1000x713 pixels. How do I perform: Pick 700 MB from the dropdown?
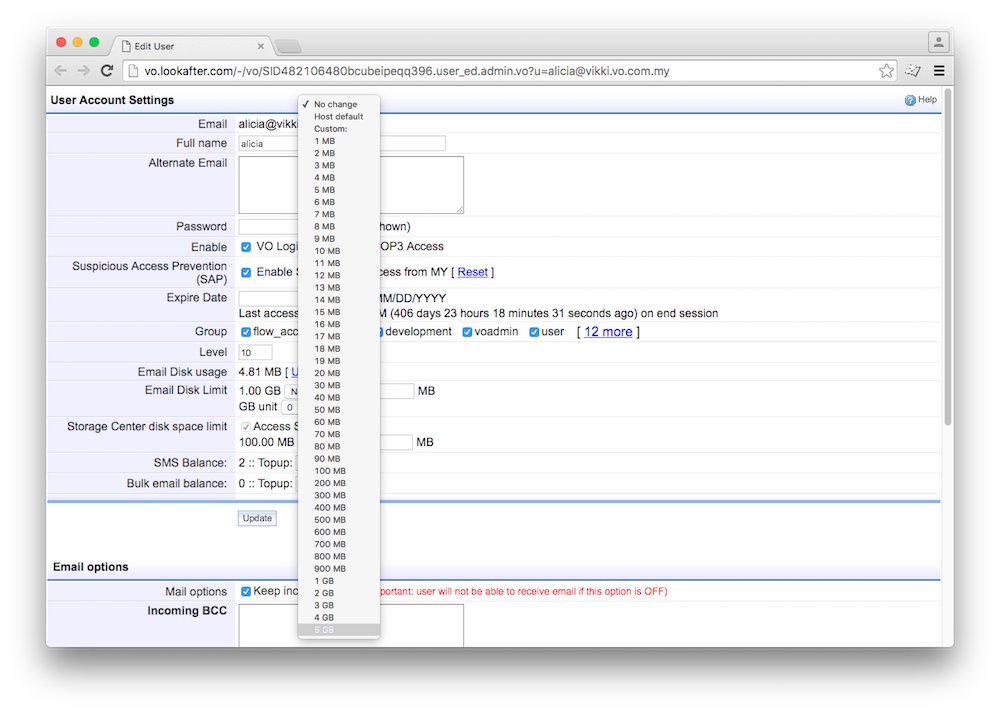(339, 544)
